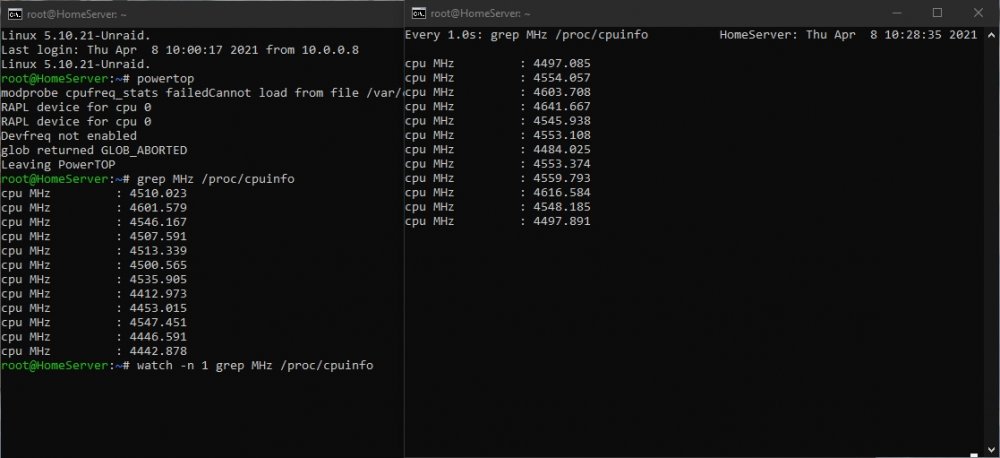Click the right terminal window's console icon
The height and width of the screenshot is (458, 1000).
[x=418, y=13]
